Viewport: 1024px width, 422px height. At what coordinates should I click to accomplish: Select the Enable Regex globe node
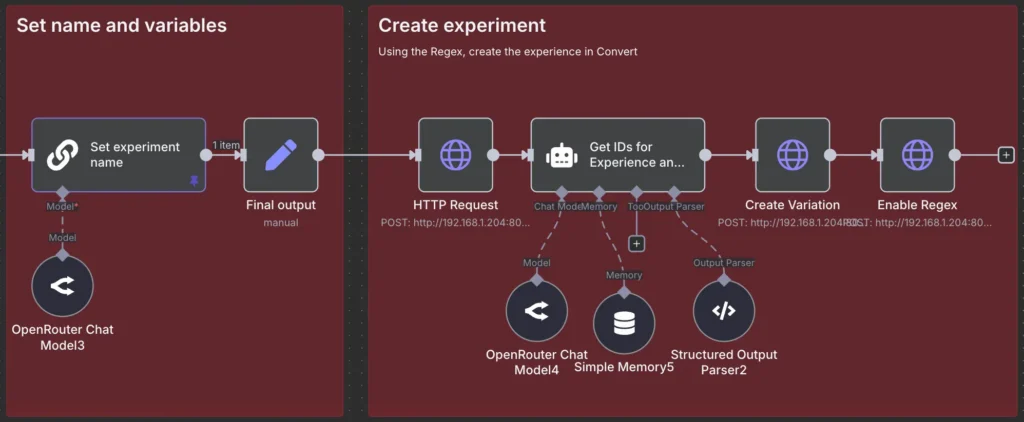coord(918,155)
